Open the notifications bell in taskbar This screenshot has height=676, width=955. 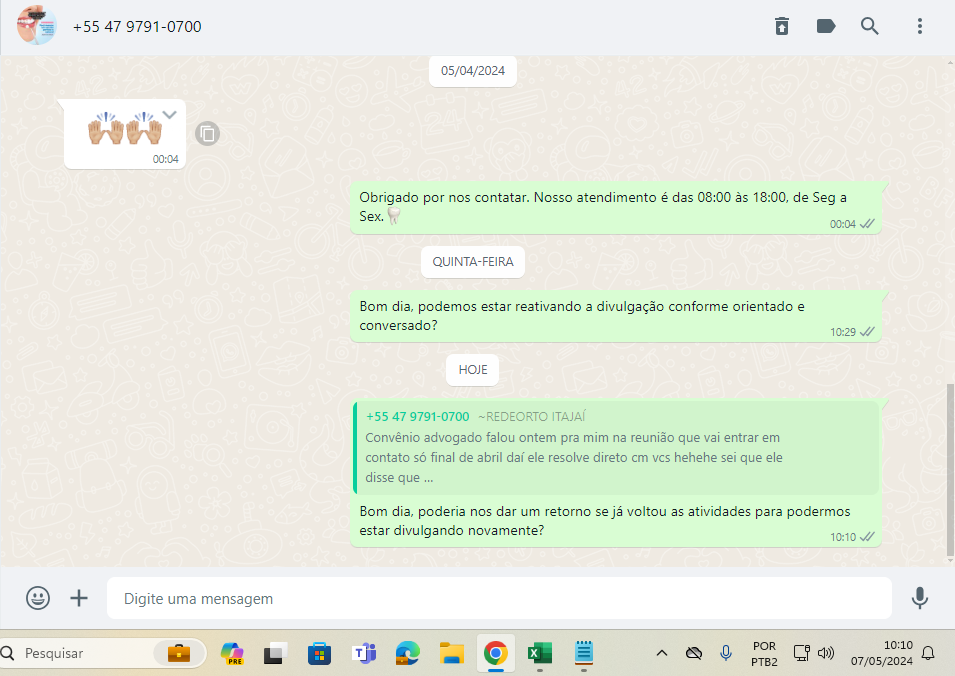[x=928, y=653]
